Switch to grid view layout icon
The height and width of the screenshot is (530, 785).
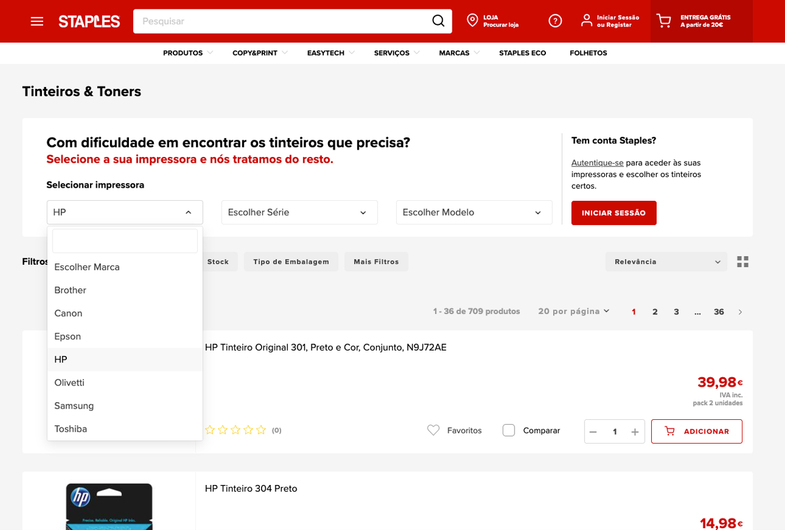pyautogui.click(x=742, y=262)
